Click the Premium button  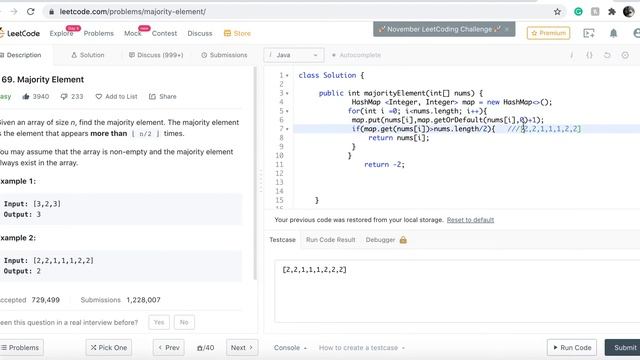coord(548,33)
